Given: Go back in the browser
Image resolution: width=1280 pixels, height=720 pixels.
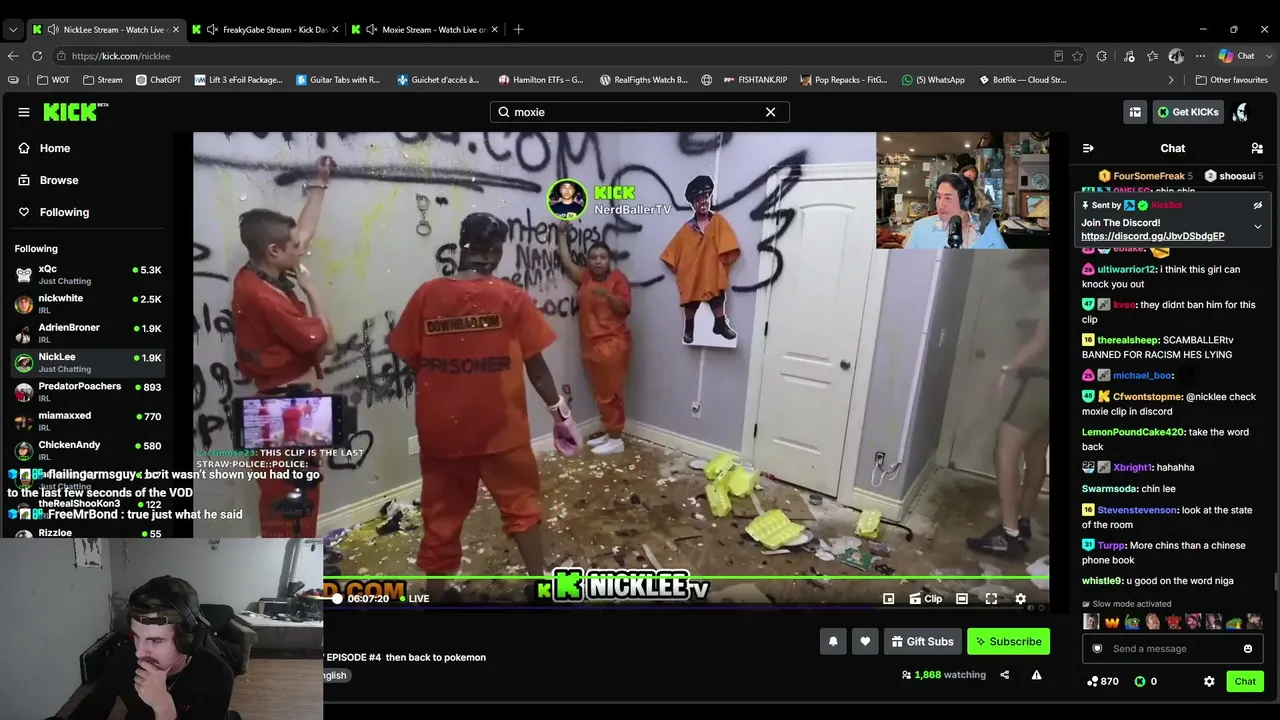Looking at the screenshot, I should 13,56.
